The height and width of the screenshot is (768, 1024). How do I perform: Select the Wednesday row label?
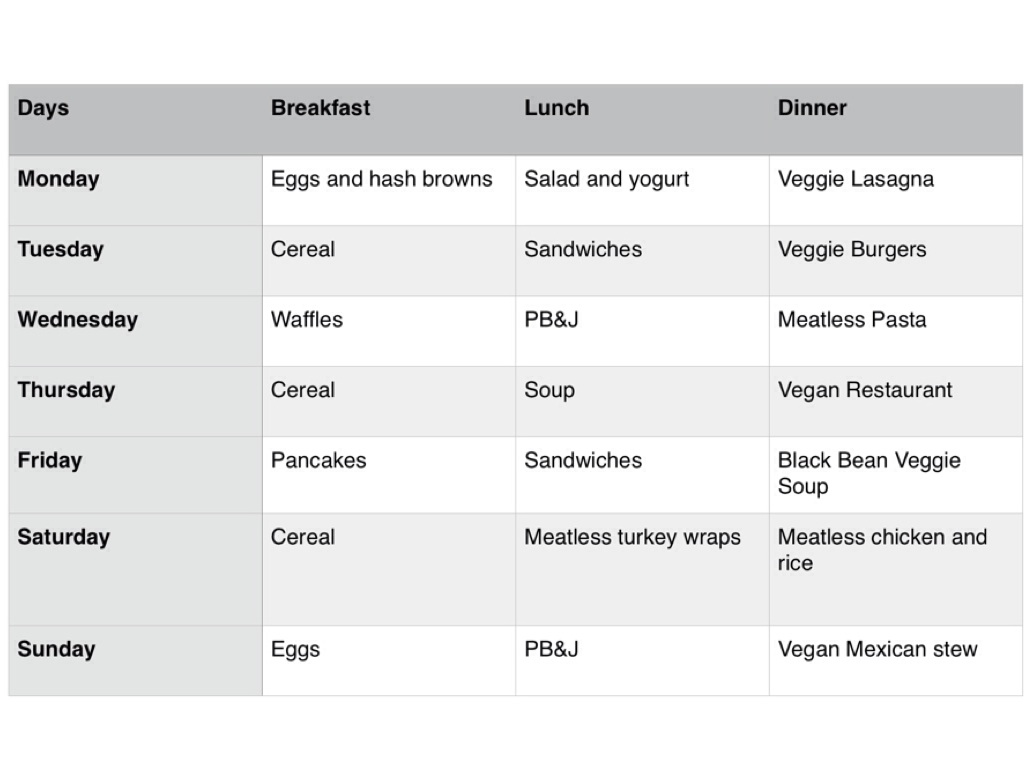[x=78, y=320]
